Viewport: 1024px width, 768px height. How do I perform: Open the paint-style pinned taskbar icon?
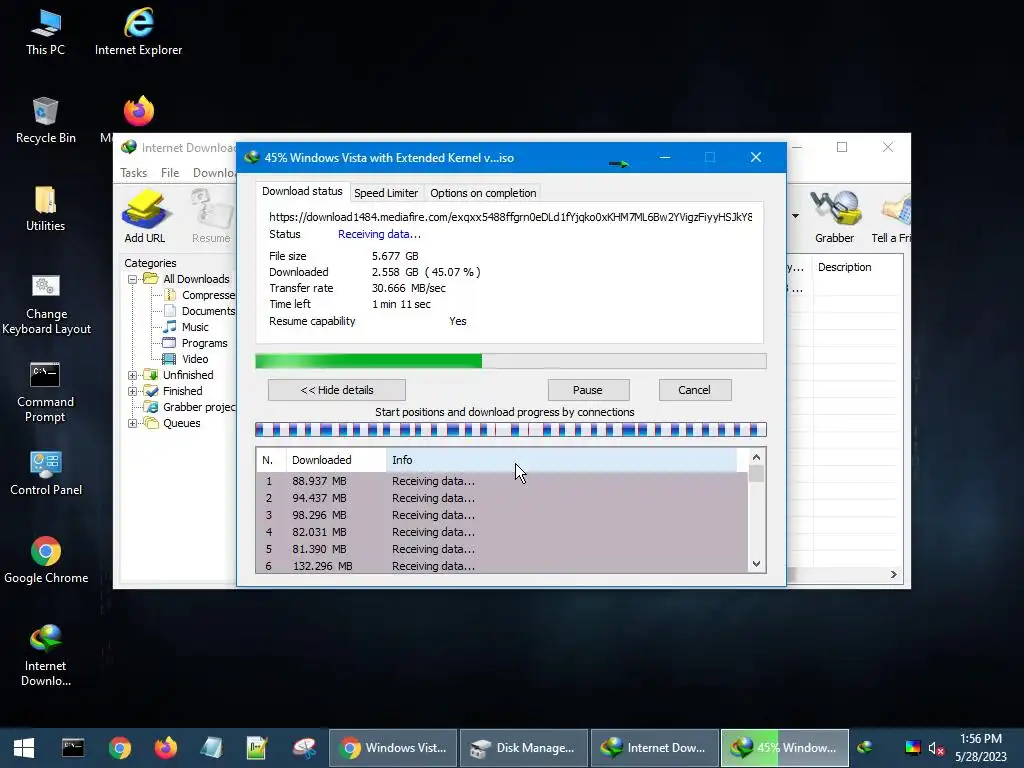click(304, 748)
